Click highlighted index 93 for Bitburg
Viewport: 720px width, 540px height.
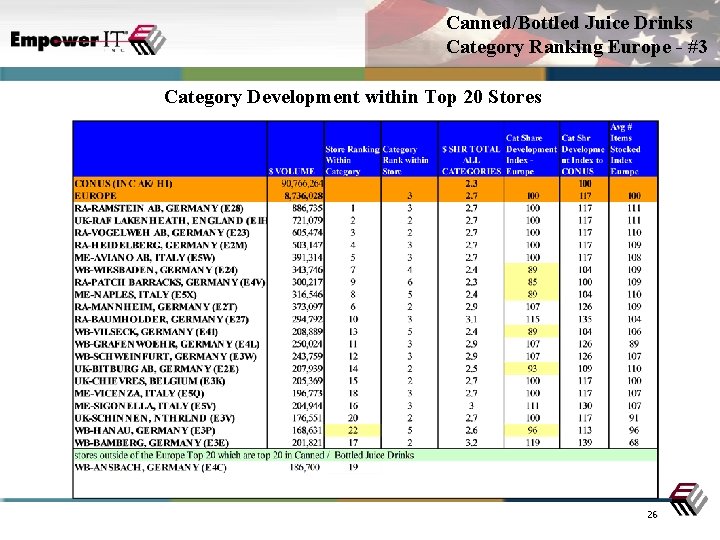click(532, 369)
